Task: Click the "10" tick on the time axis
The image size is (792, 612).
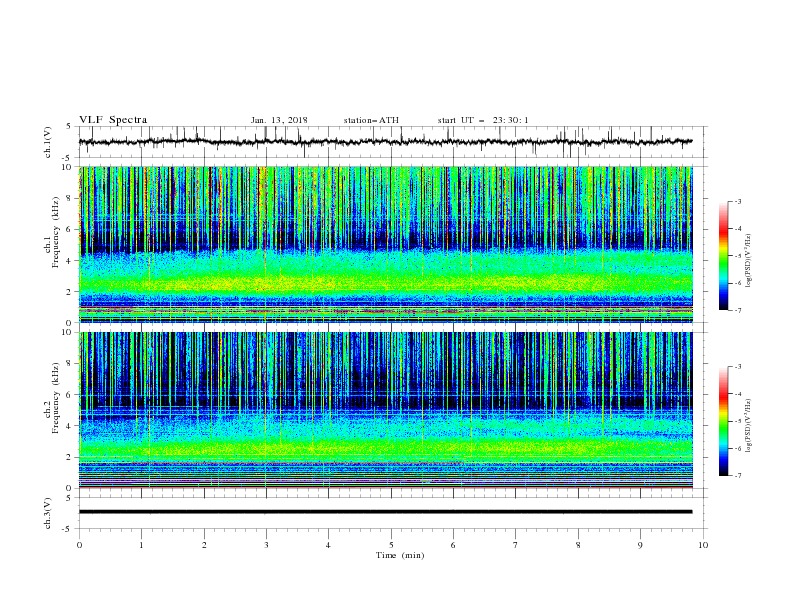Action: (703, 545)
